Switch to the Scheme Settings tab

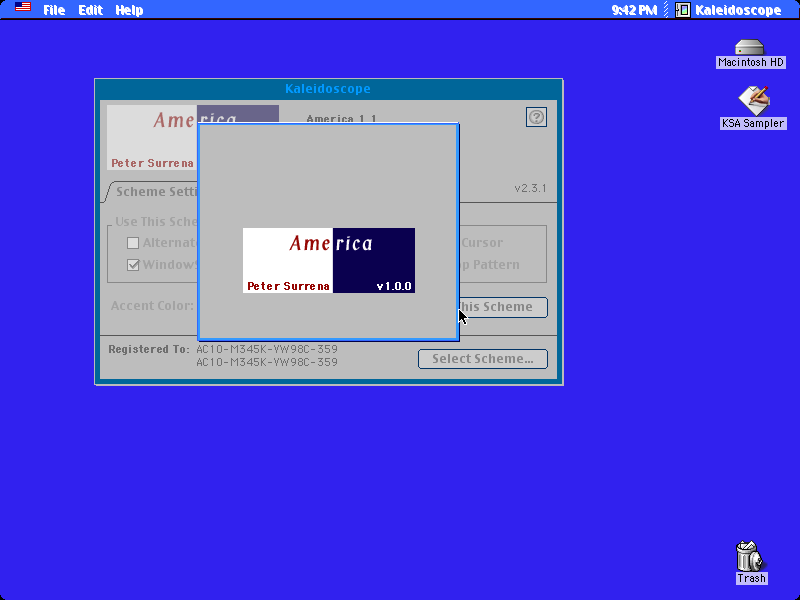coord(153,192)
